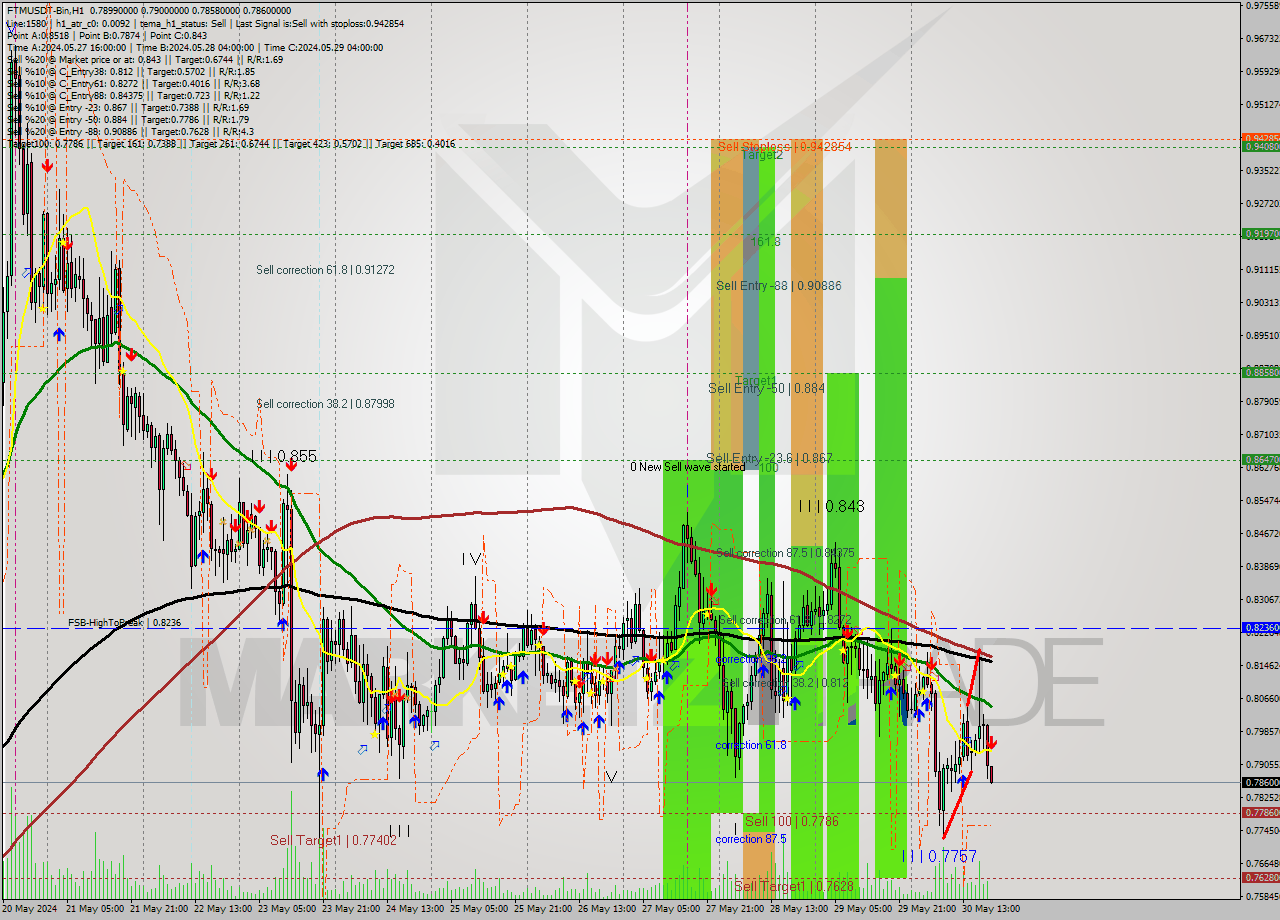Click the 'Entry -50: 0.884' sell line
This screenshot has height=920, width=1280.
127,119
